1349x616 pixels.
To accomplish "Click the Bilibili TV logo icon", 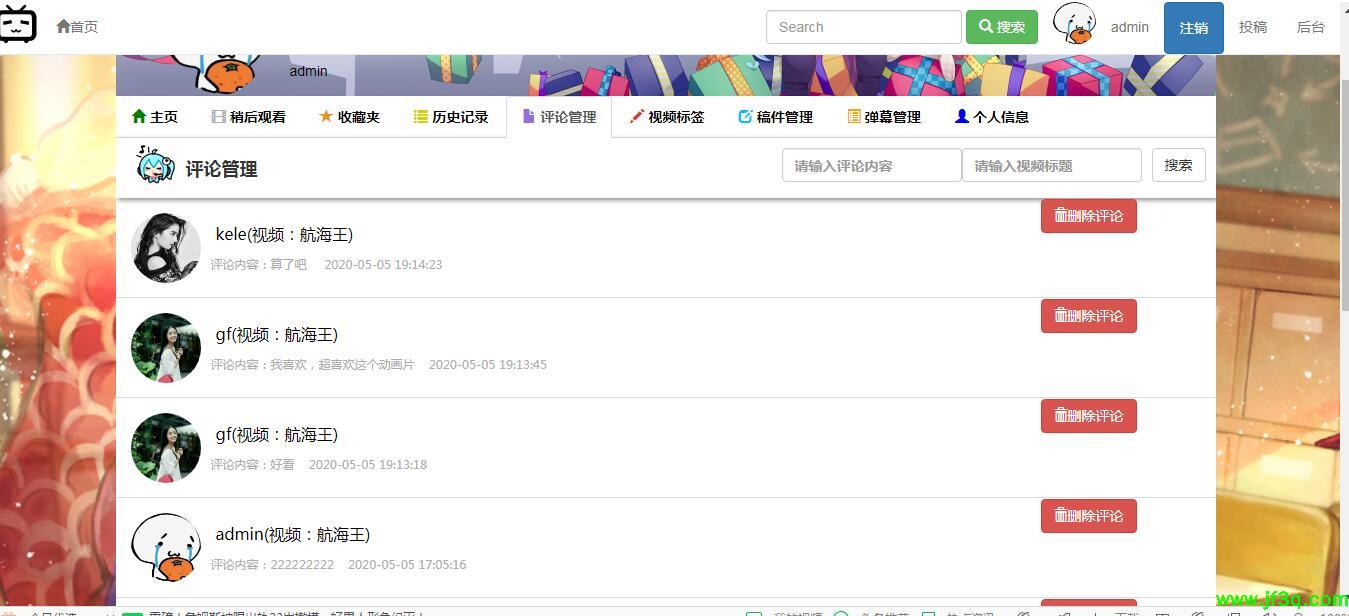I will pyautogui.click(x=18, y=25).
